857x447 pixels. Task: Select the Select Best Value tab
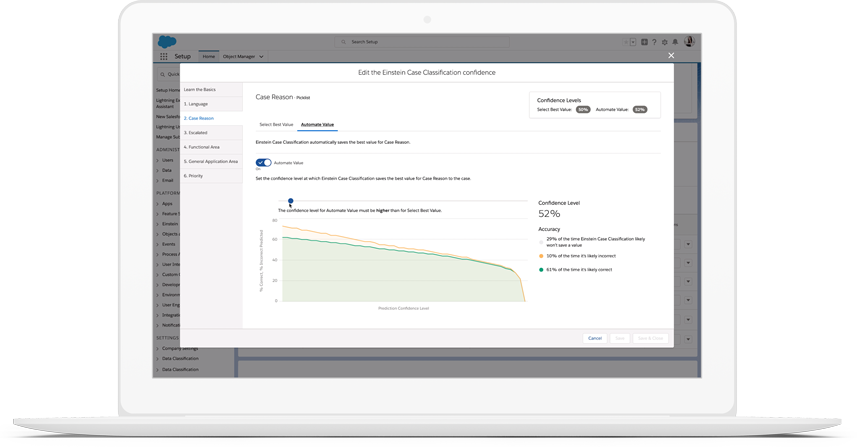click(276, 125)
